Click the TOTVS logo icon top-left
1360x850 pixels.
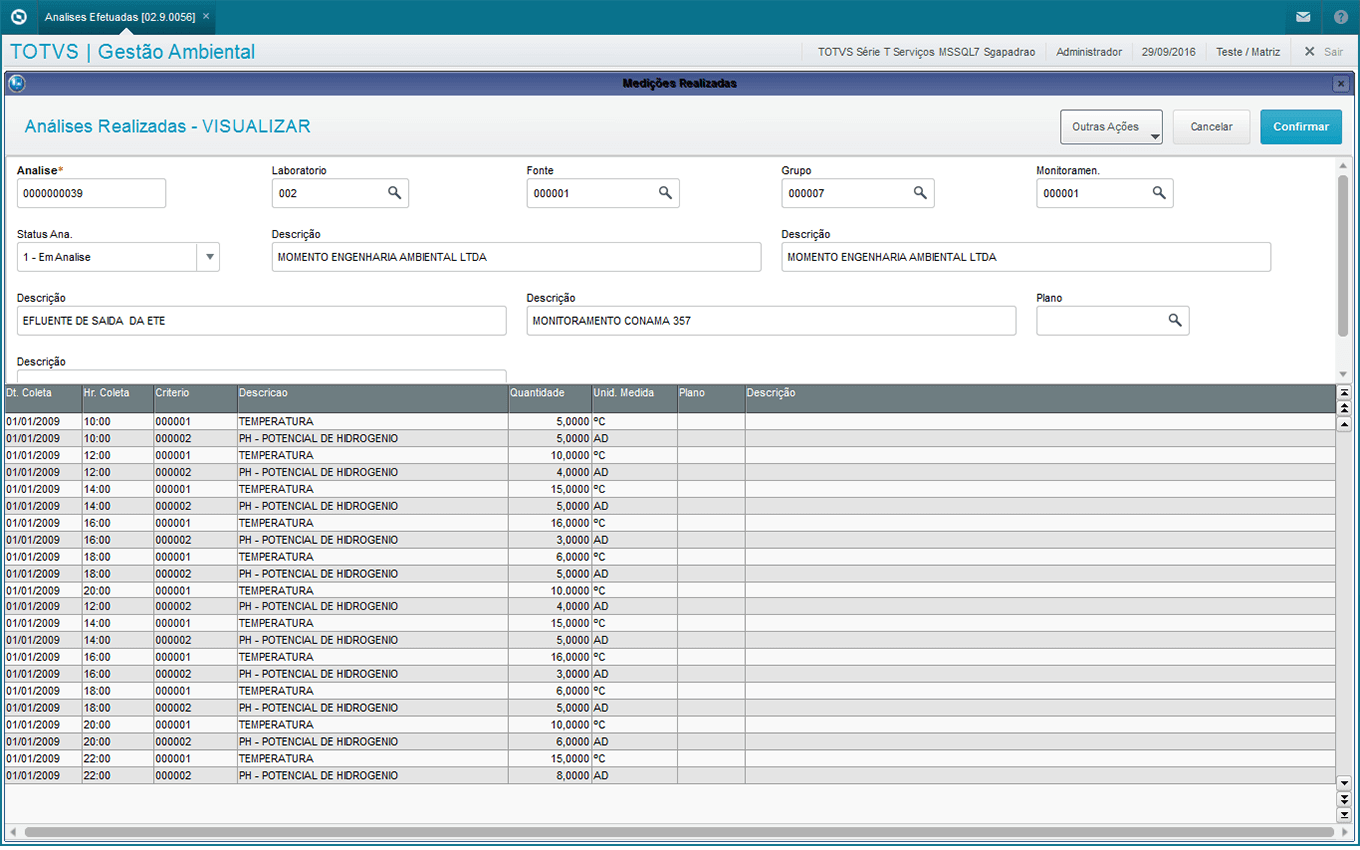click(17, 17)
